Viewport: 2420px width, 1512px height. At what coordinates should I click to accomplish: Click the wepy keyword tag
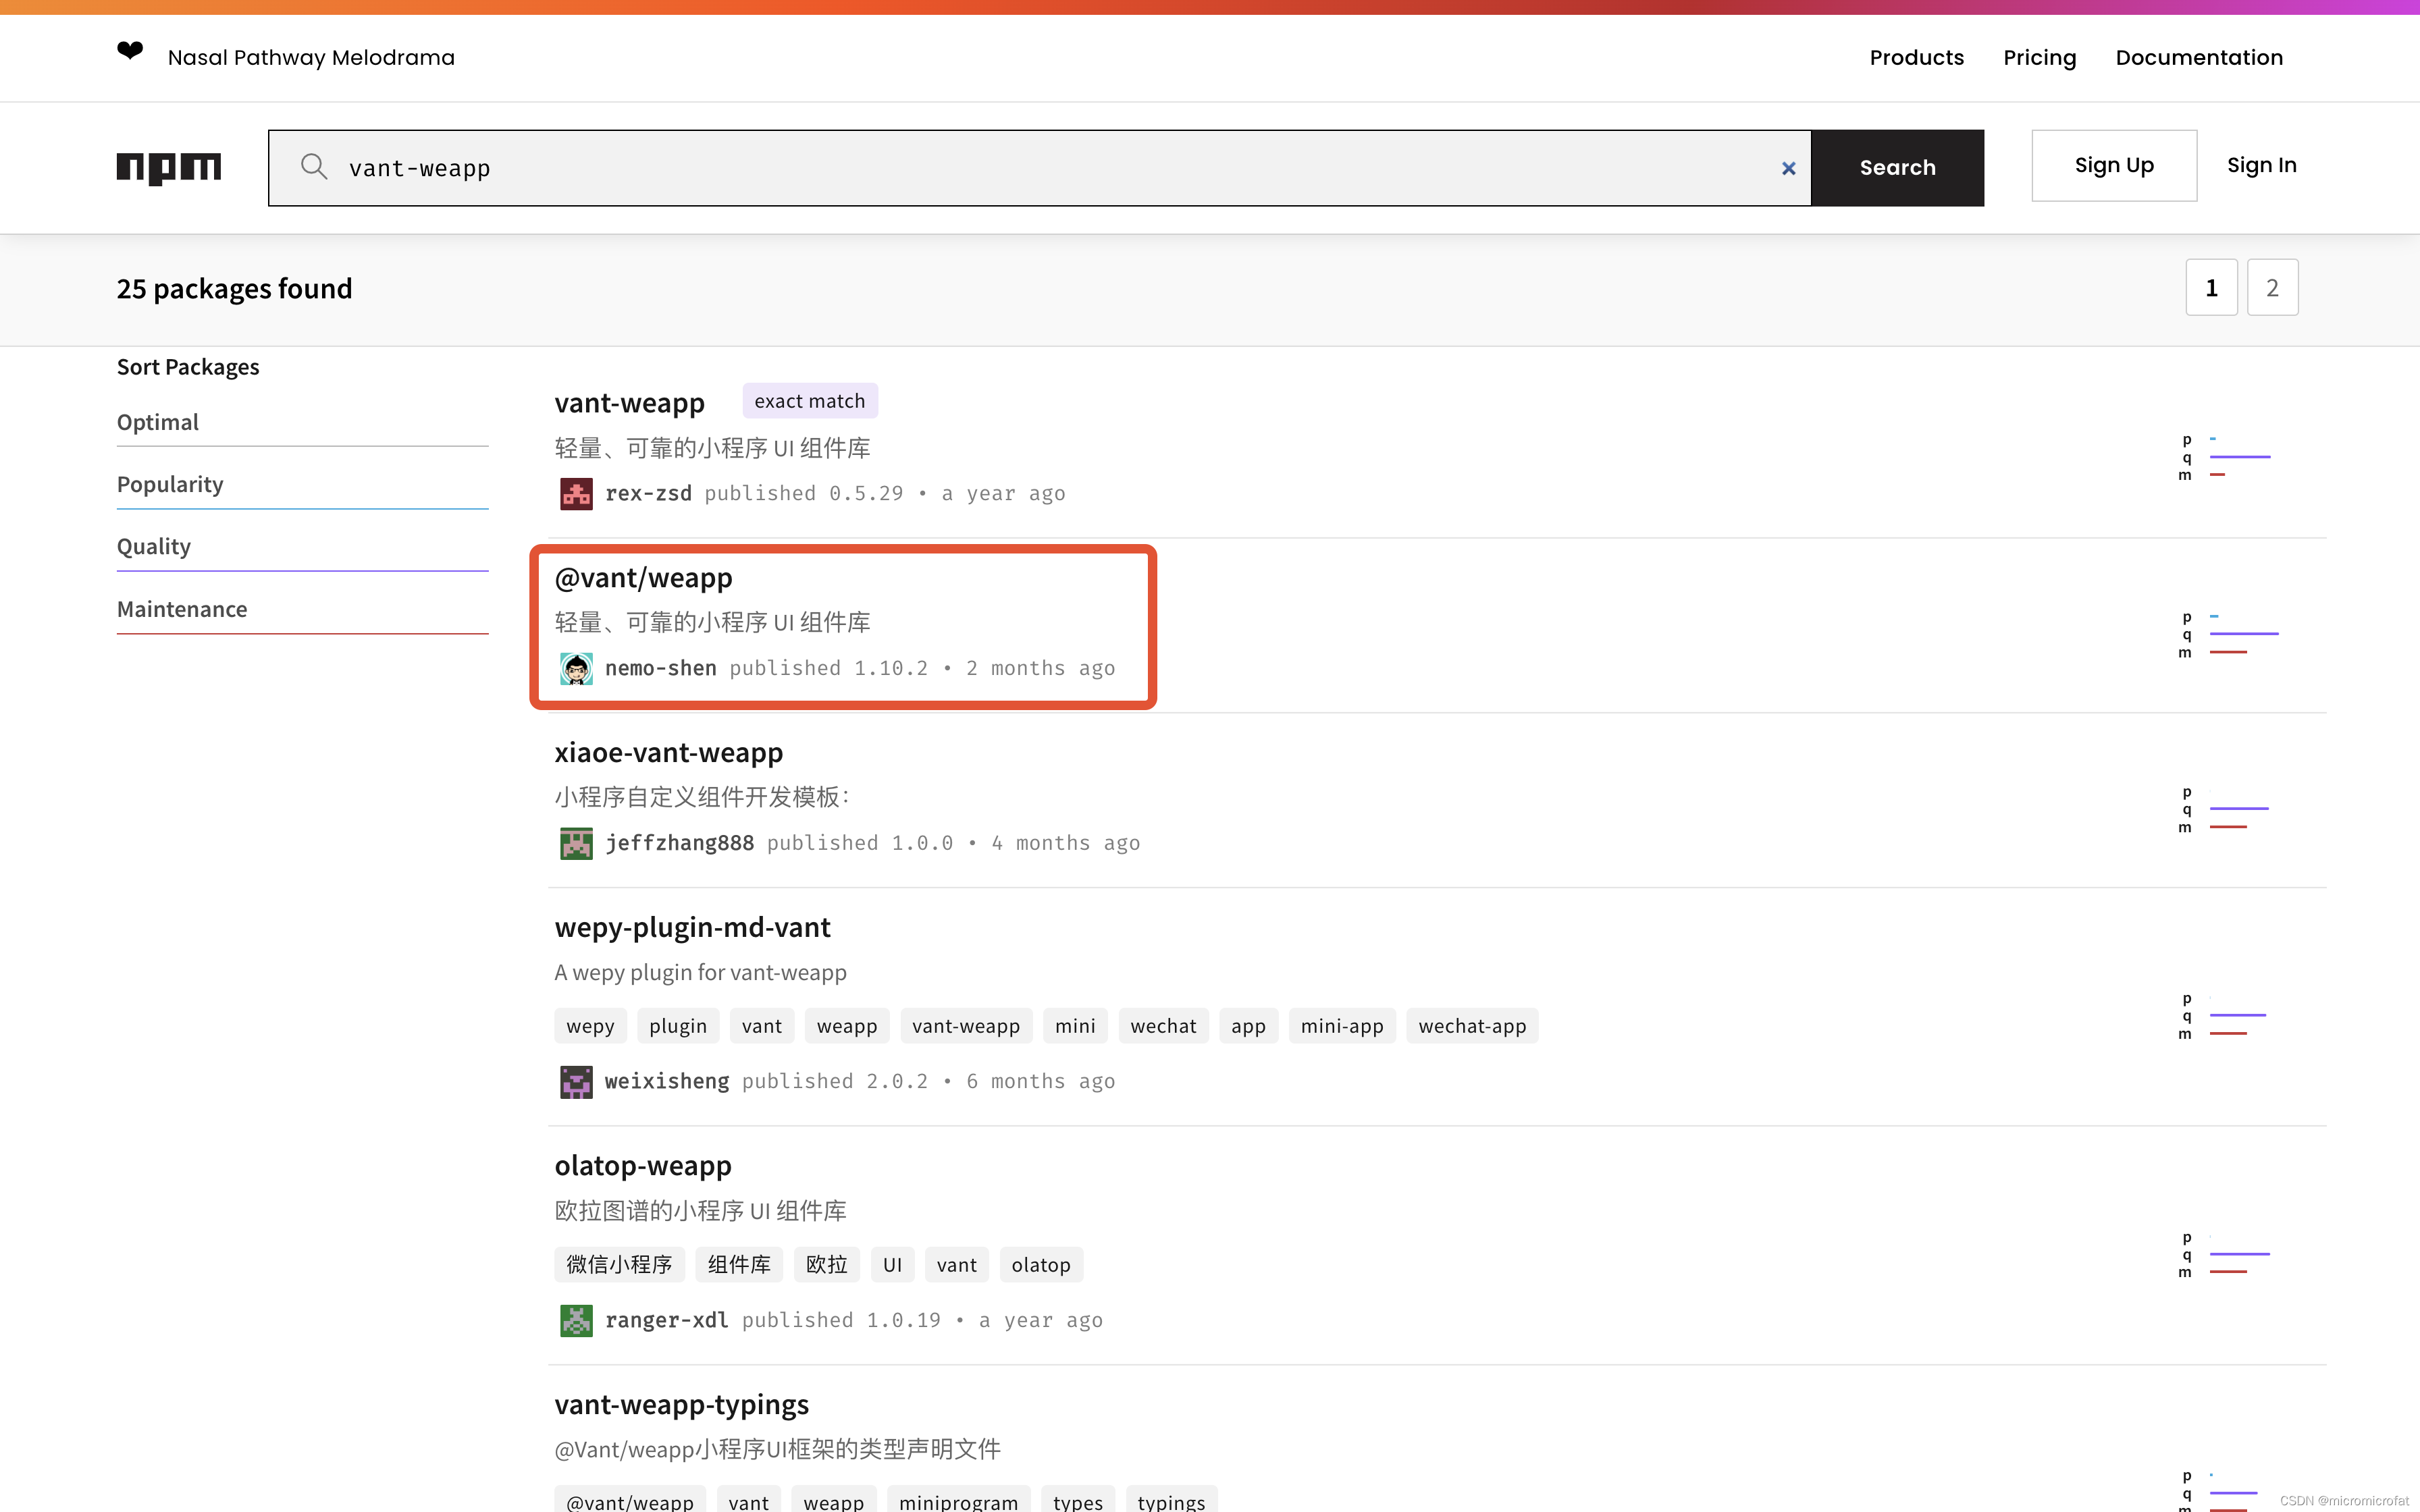point(590,1026)
